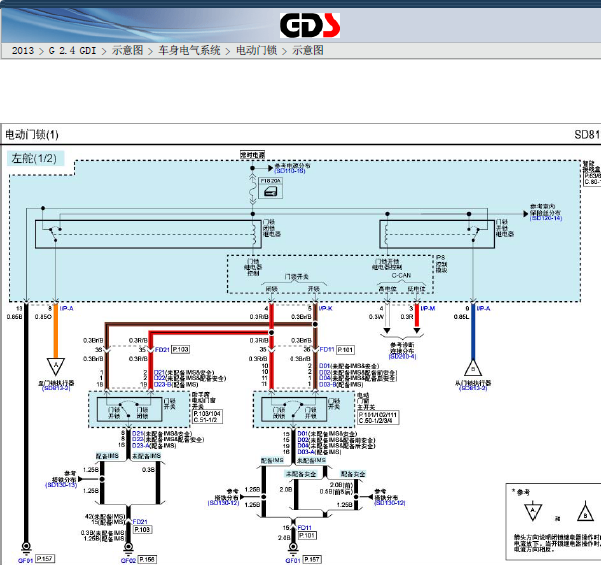Click FD11 connector label next to pin 36
Image resolution: width=601 pixels, height=565 pixels.
point(327,350)
